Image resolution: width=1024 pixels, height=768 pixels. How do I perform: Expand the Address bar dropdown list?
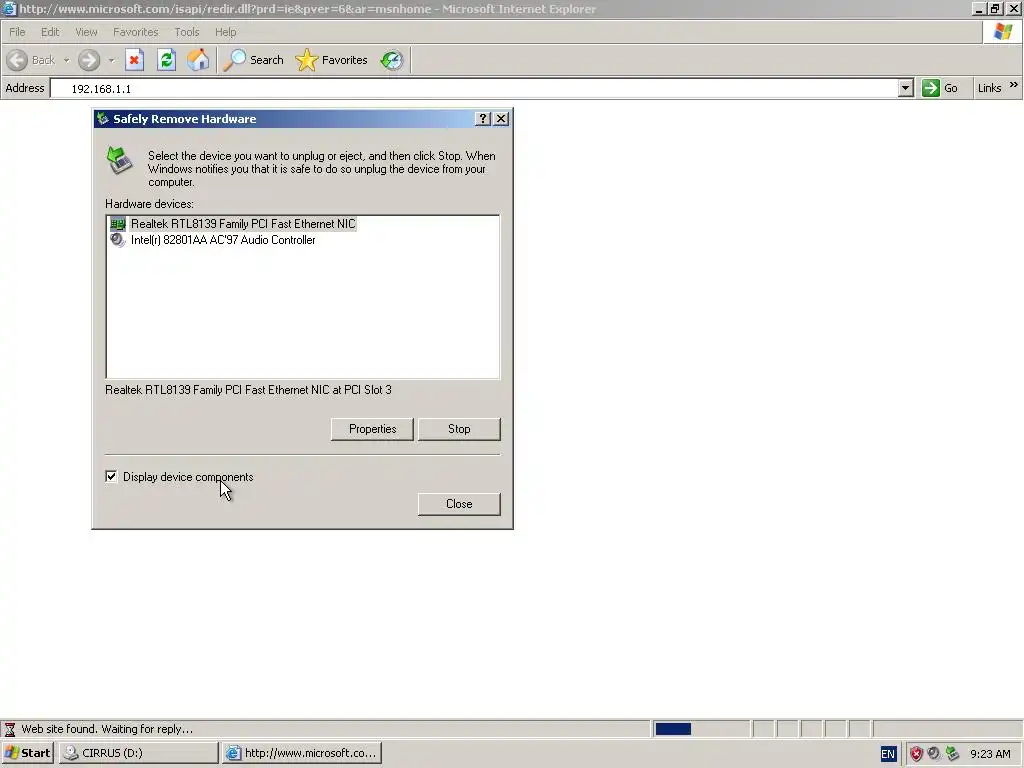905,88
